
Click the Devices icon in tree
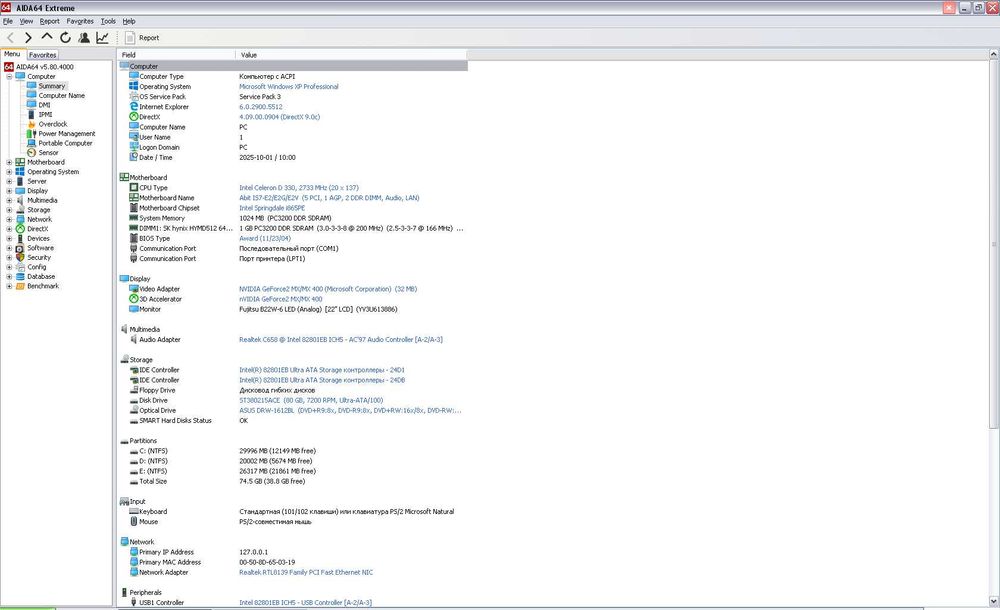tap(20, 238)
